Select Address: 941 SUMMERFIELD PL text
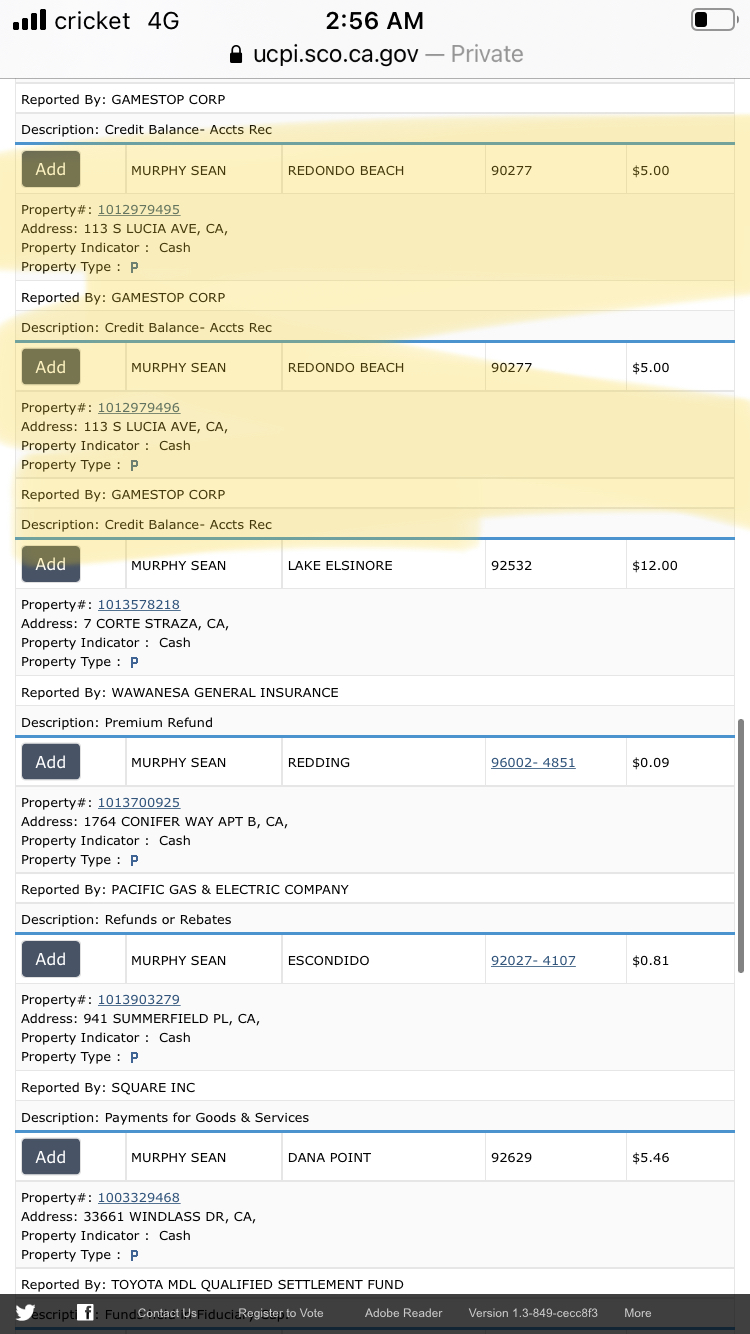This screenshot has height=1334, width=750. pos(140,1019)
